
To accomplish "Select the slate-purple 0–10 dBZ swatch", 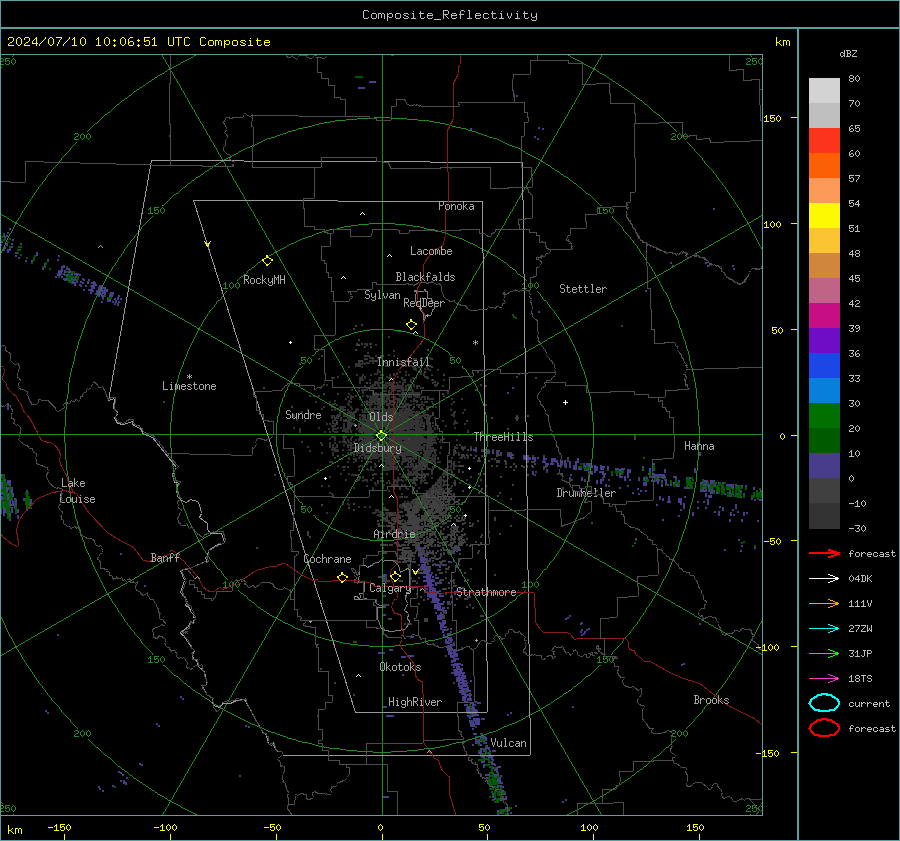I will pos(824,466).
